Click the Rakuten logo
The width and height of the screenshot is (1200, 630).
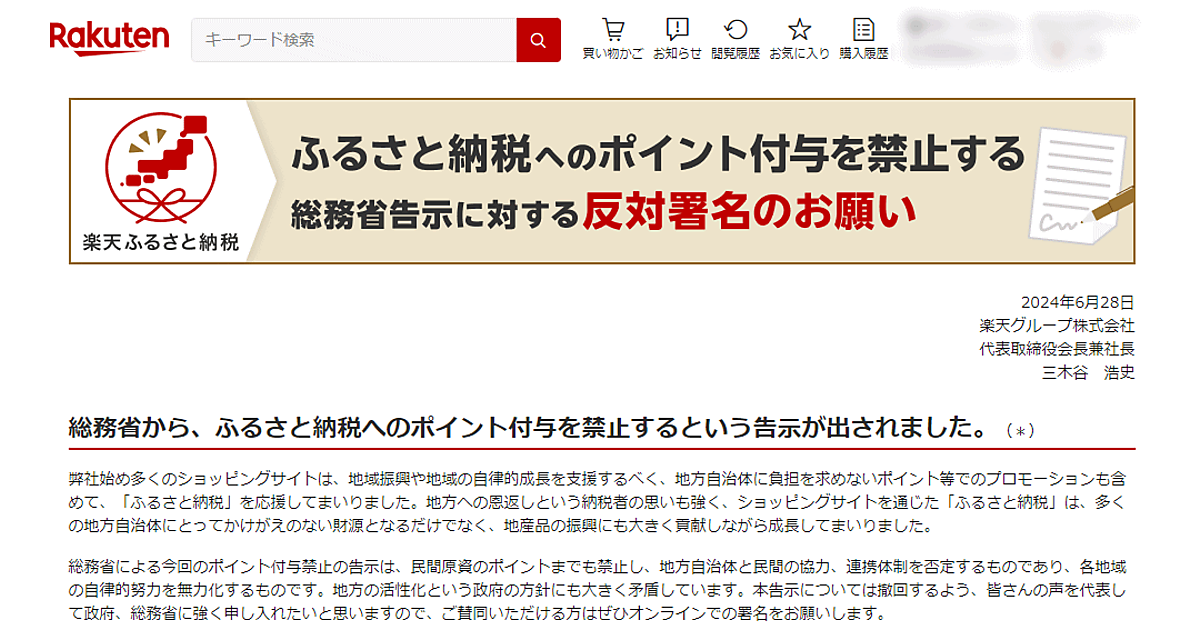(109, 39)
